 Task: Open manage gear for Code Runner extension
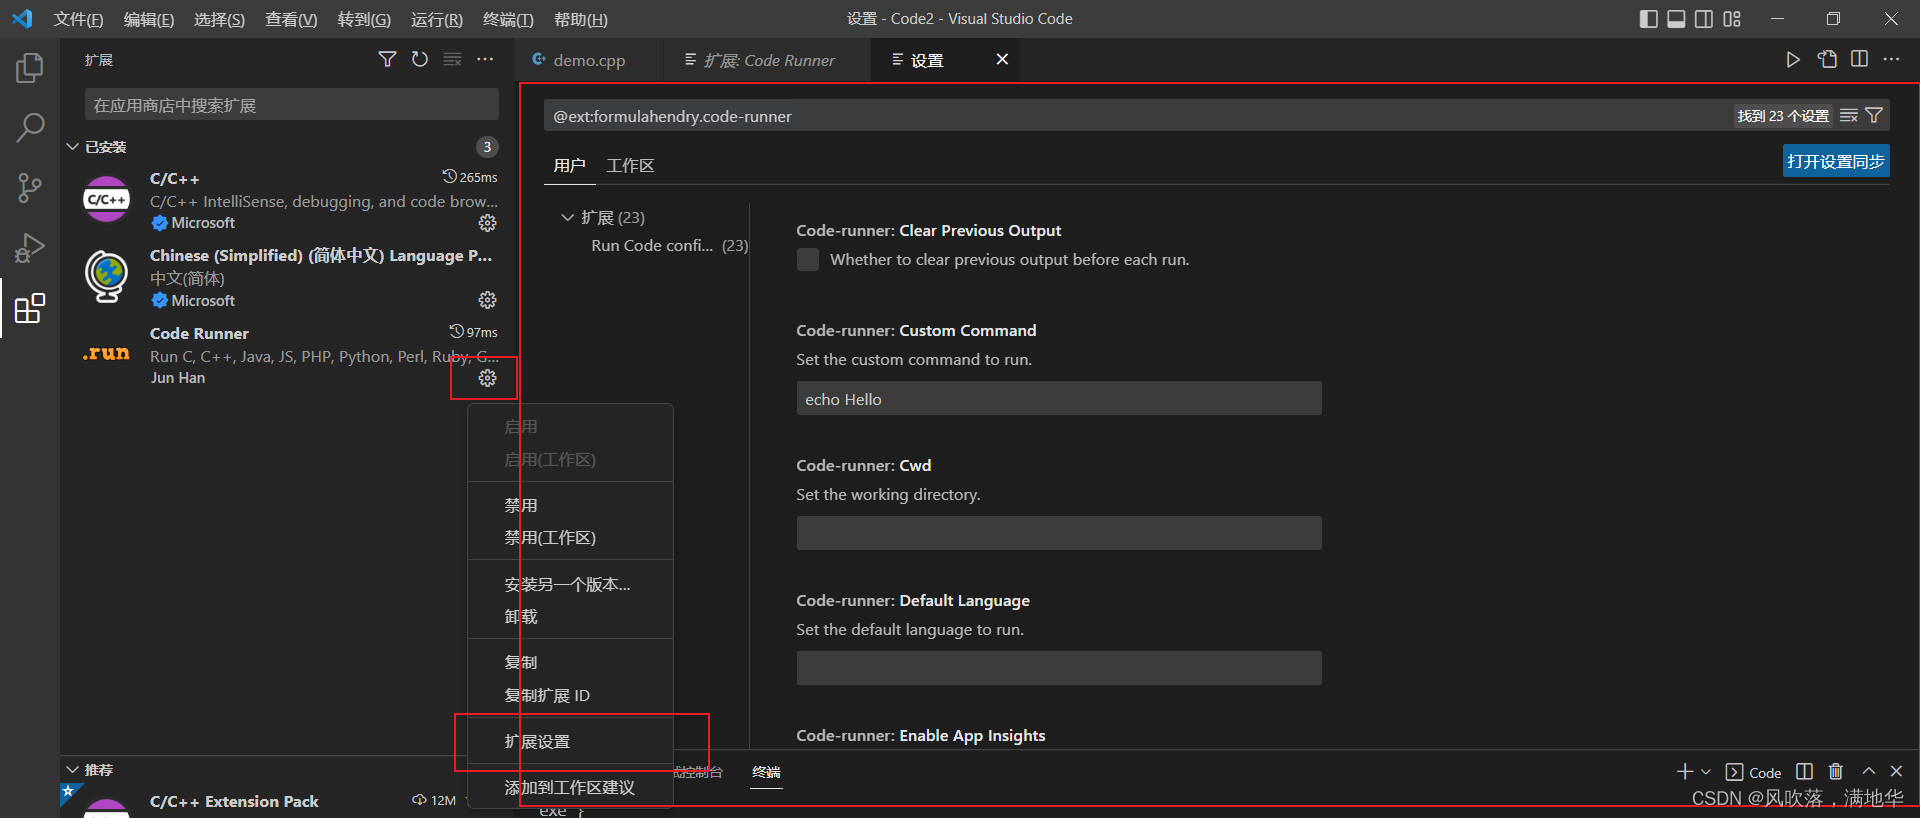click(x=487, y=378)
